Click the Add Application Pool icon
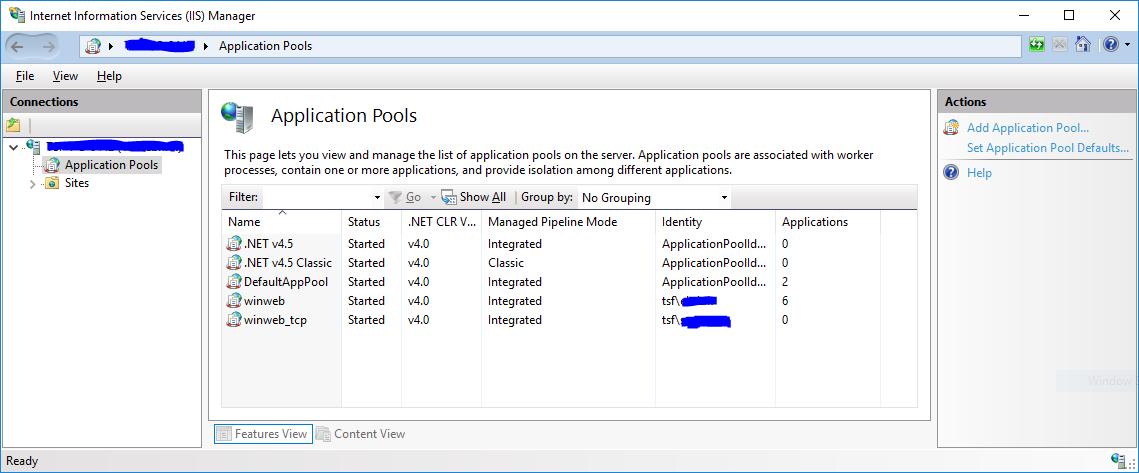This screenshot has width=1139, height=473. (951, 128)
